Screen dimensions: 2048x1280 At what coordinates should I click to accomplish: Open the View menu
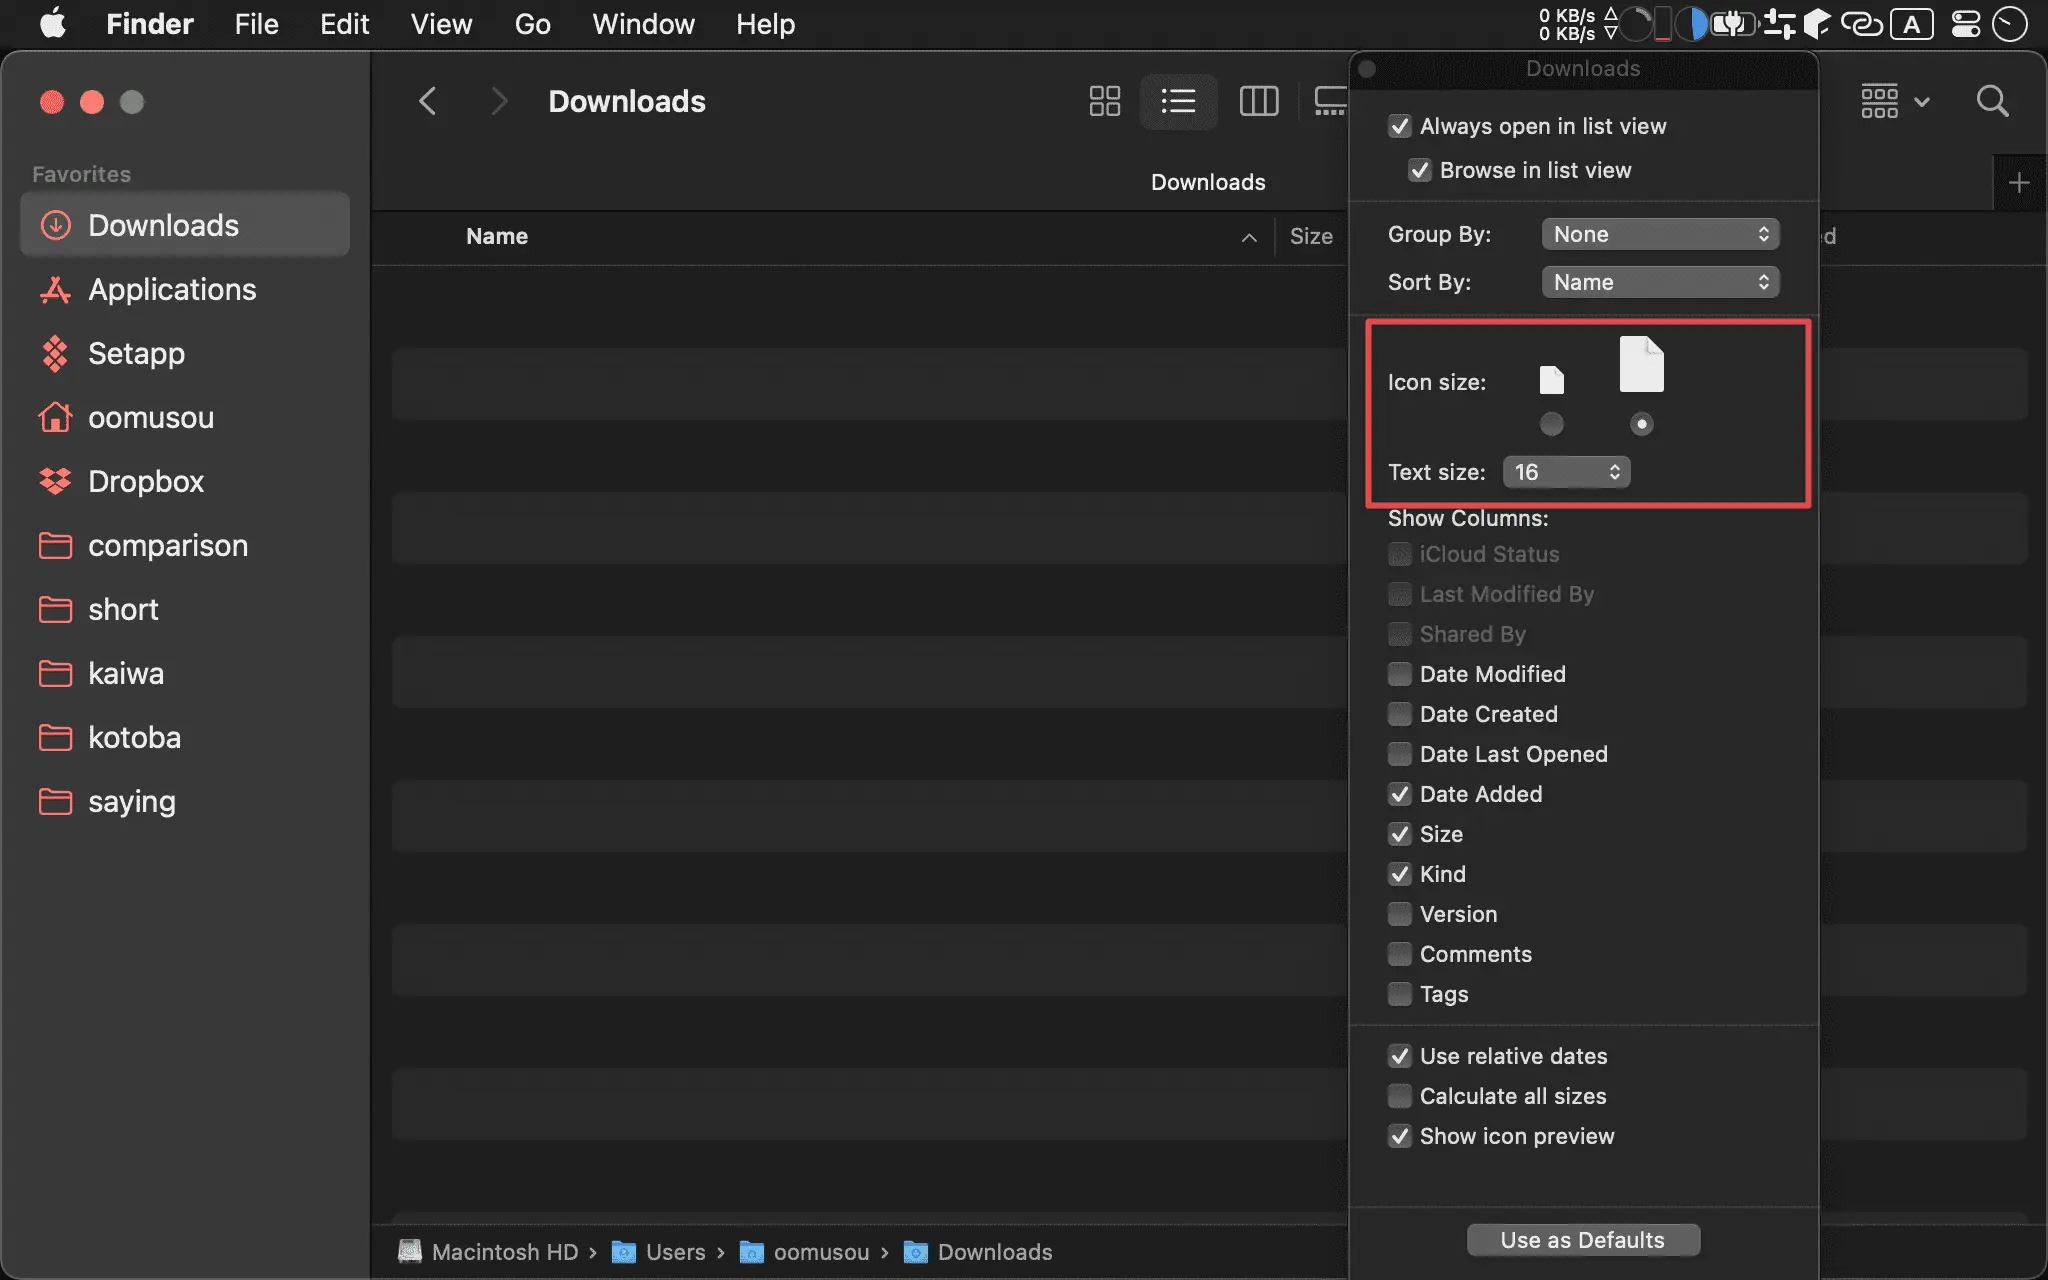441,24
